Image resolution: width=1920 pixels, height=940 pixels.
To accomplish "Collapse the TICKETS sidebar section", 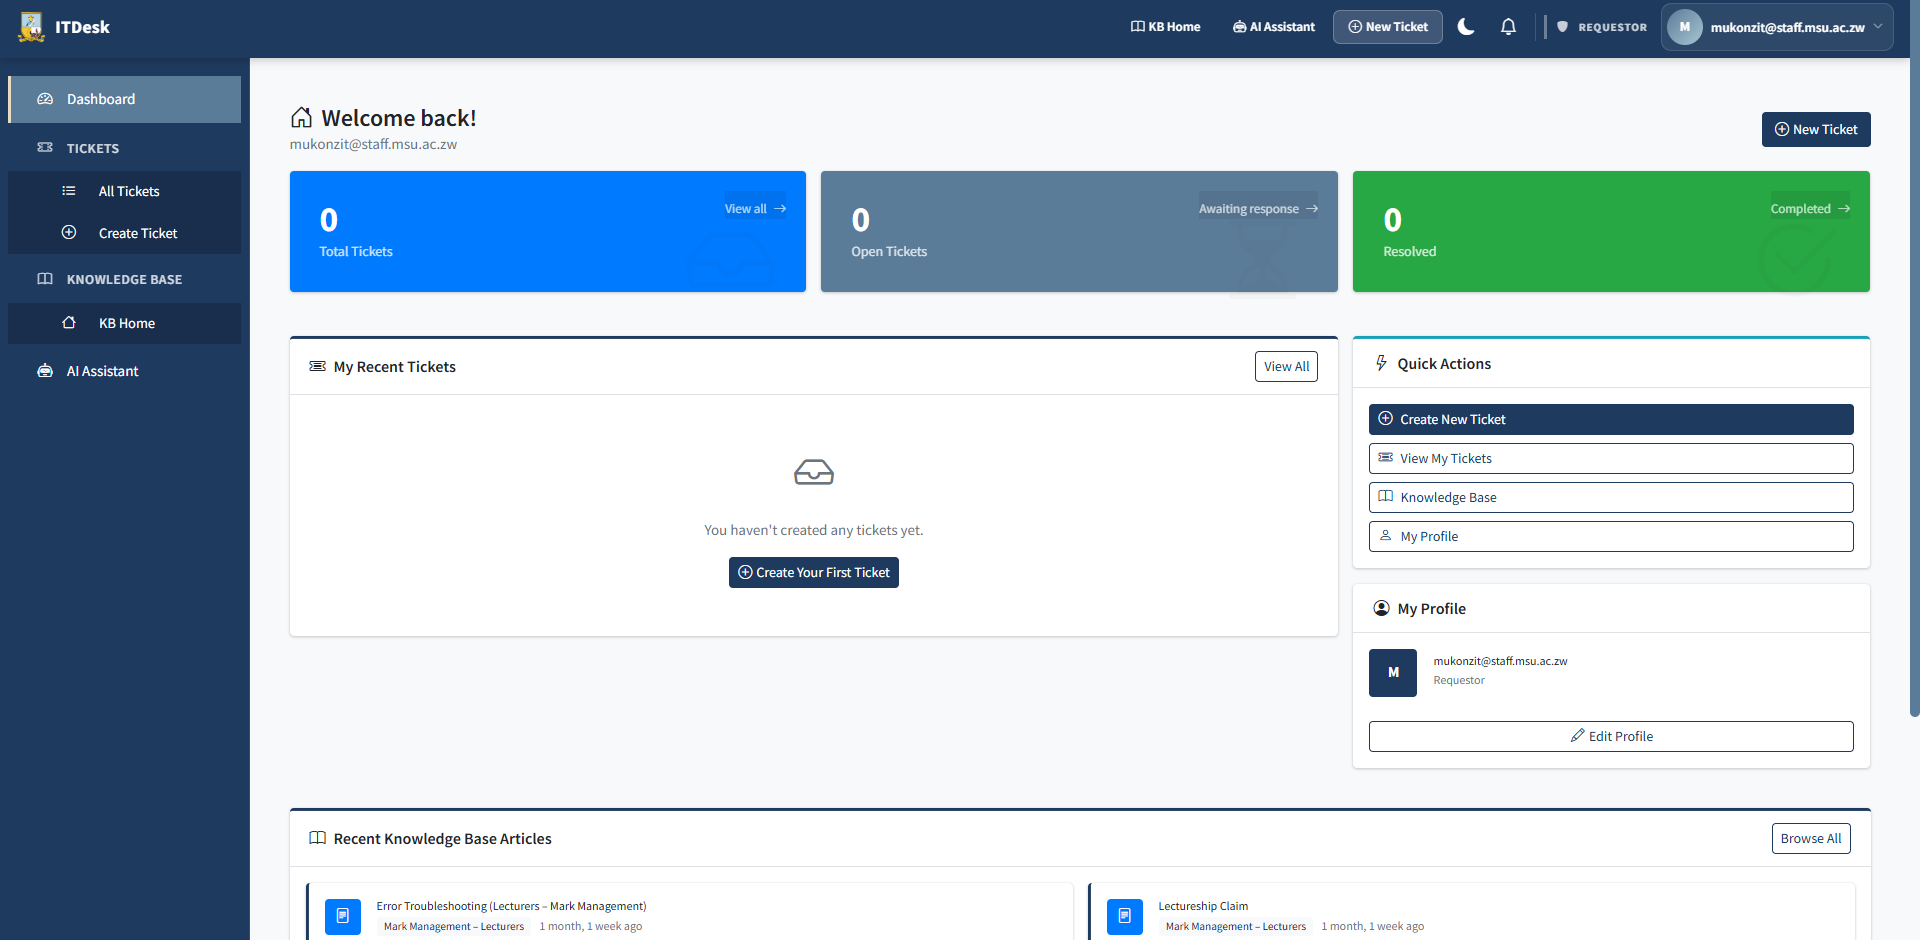I will coord(124,148).
